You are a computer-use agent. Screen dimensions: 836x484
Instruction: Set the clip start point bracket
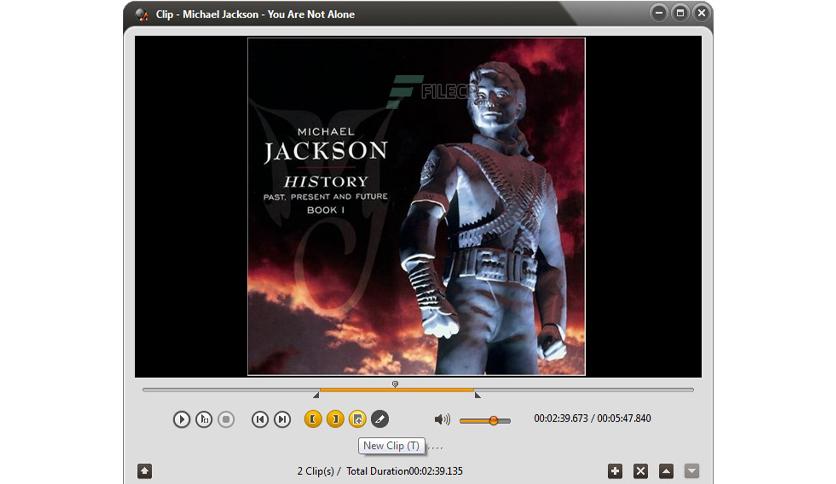pos(312,420)
